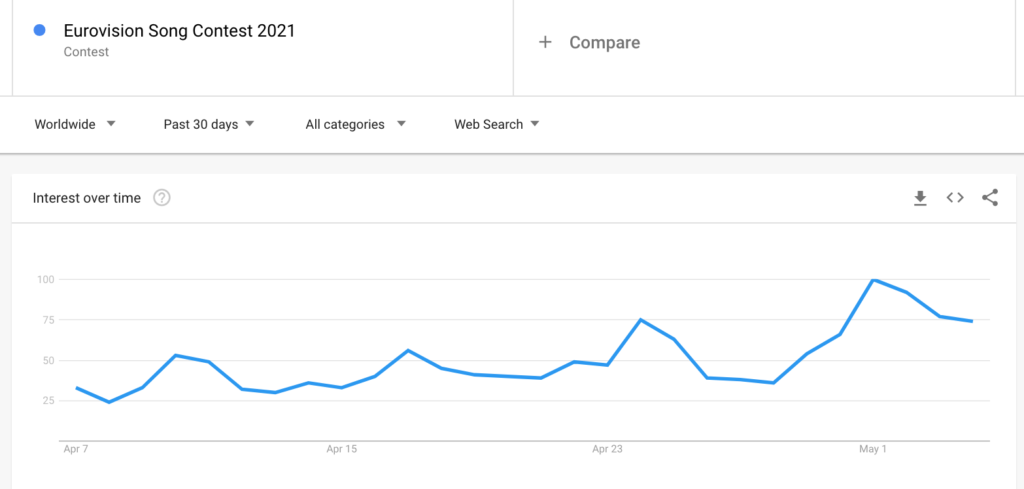The width and height of the screenshot is (1024, 489).
Task: Edit the Eurovision Song Contest 2021 search term
Action: [x=179, y=31]
